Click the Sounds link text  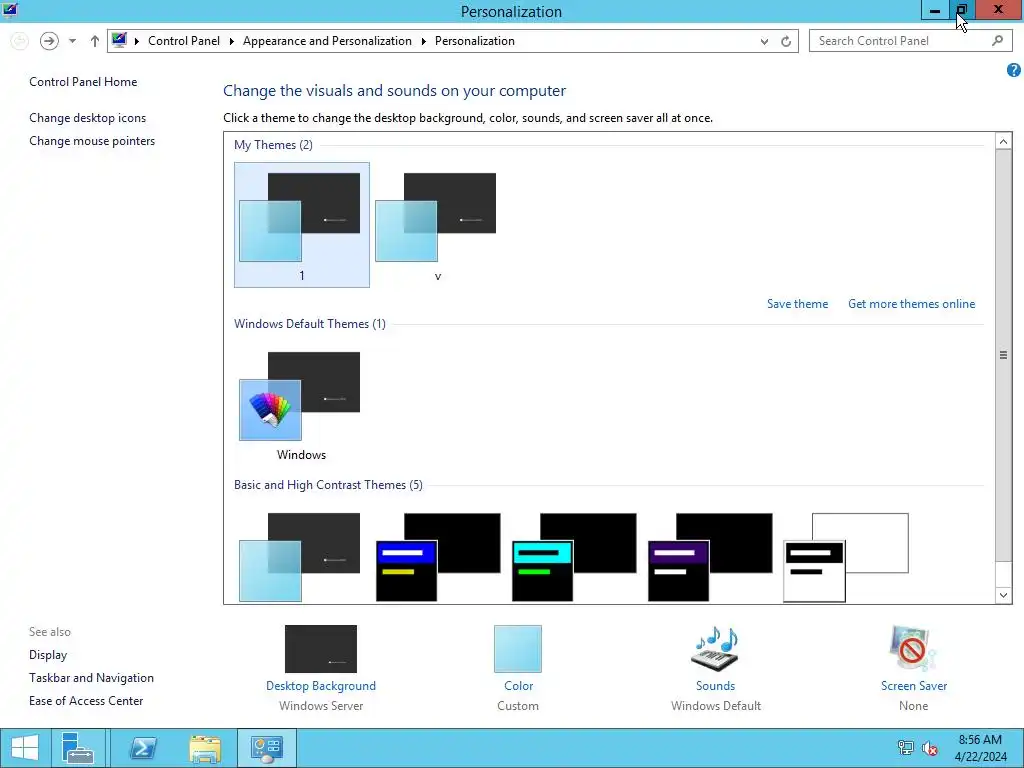[715, 686]
